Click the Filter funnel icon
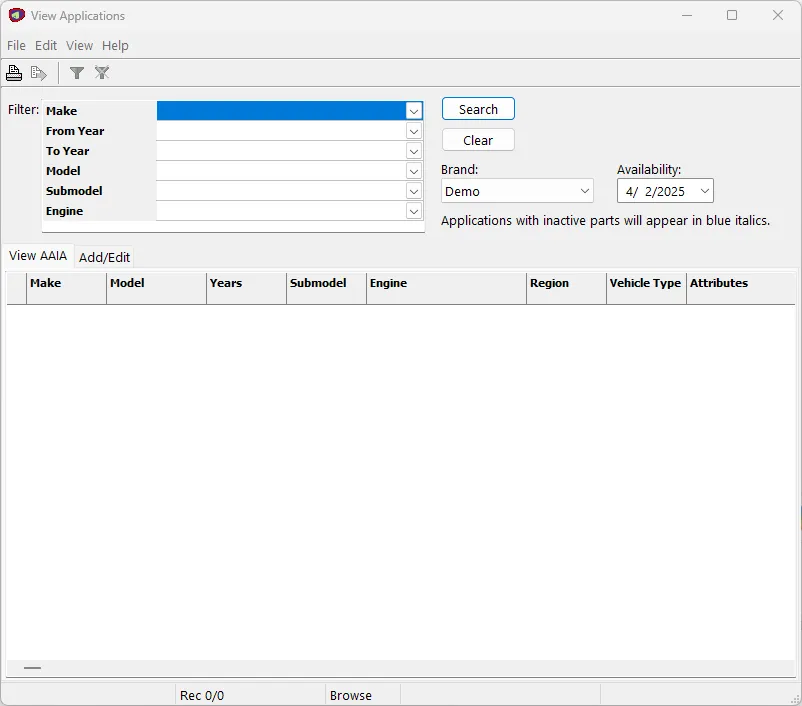The width and height of the screenshot is (802, 706). point(76,73)
